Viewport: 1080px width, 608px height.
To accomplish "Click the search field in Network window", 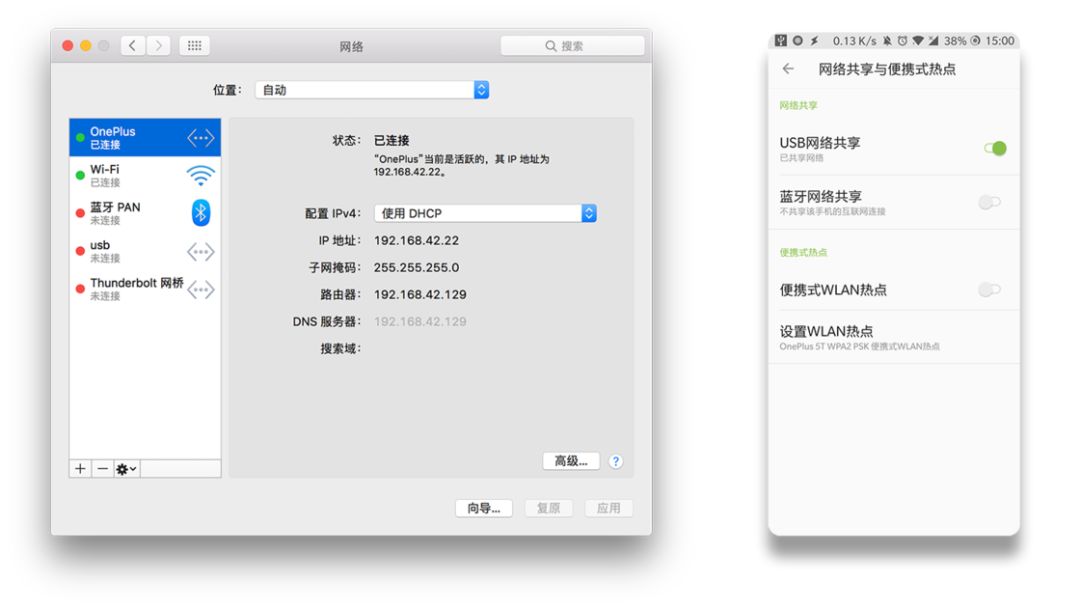I will [572, 46].
